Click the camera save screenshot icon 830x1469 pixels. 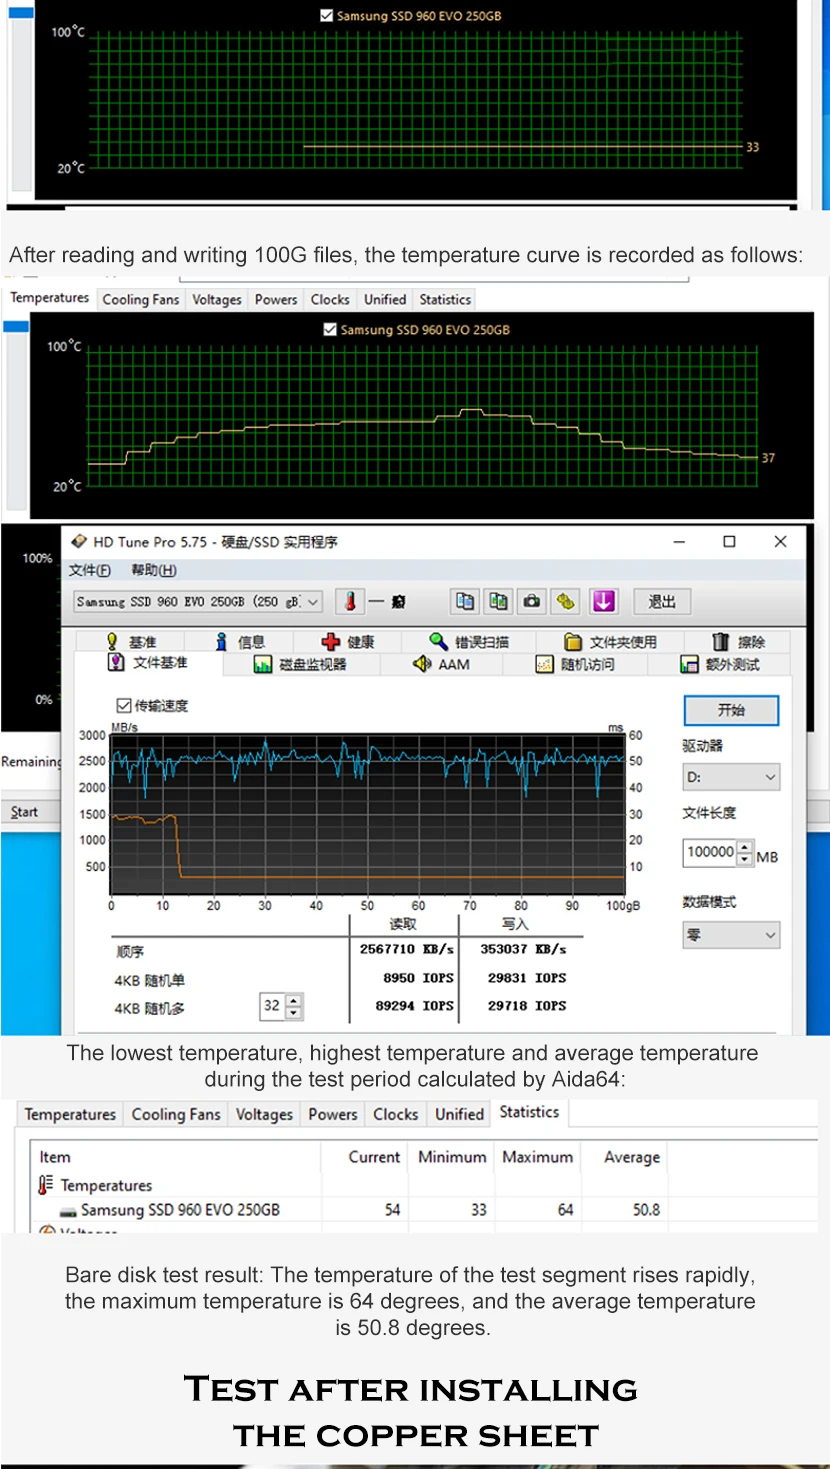pyautogui.click(x=532, y=601)
